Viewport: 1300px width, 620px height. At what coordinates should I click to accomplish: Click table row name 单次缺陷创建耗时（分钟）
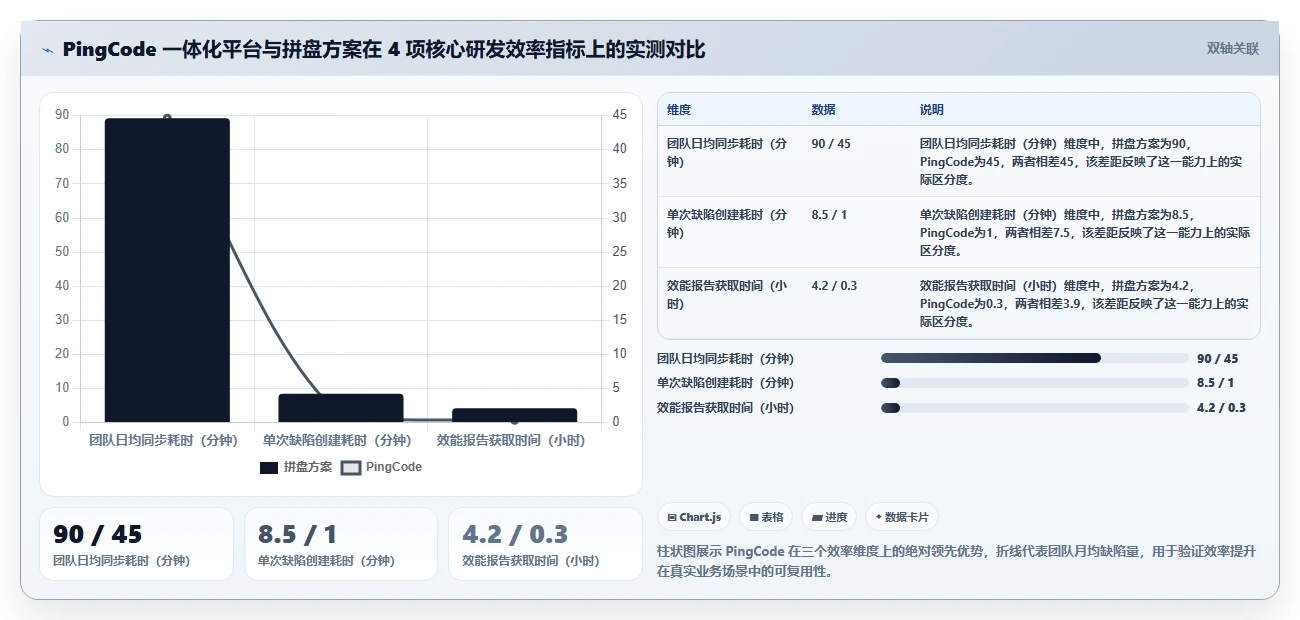tap(727, 224)
